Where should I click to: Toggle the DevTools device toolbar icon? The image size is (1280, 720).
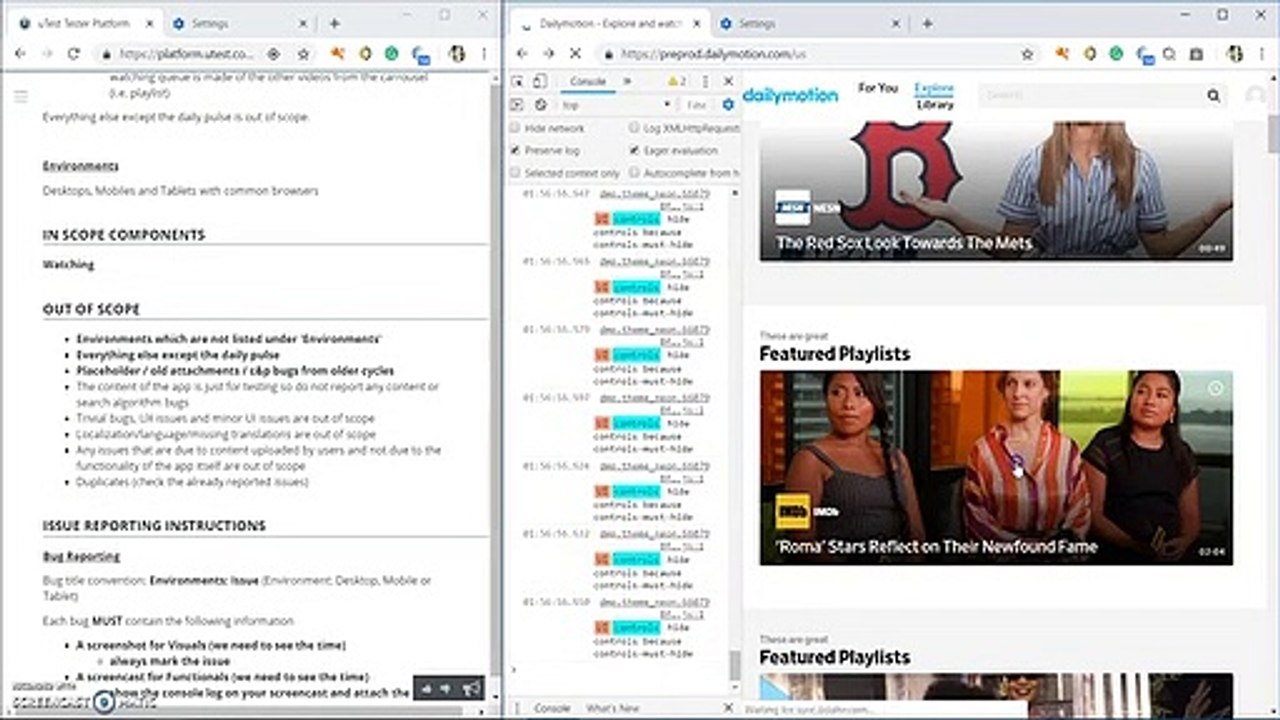538,81
